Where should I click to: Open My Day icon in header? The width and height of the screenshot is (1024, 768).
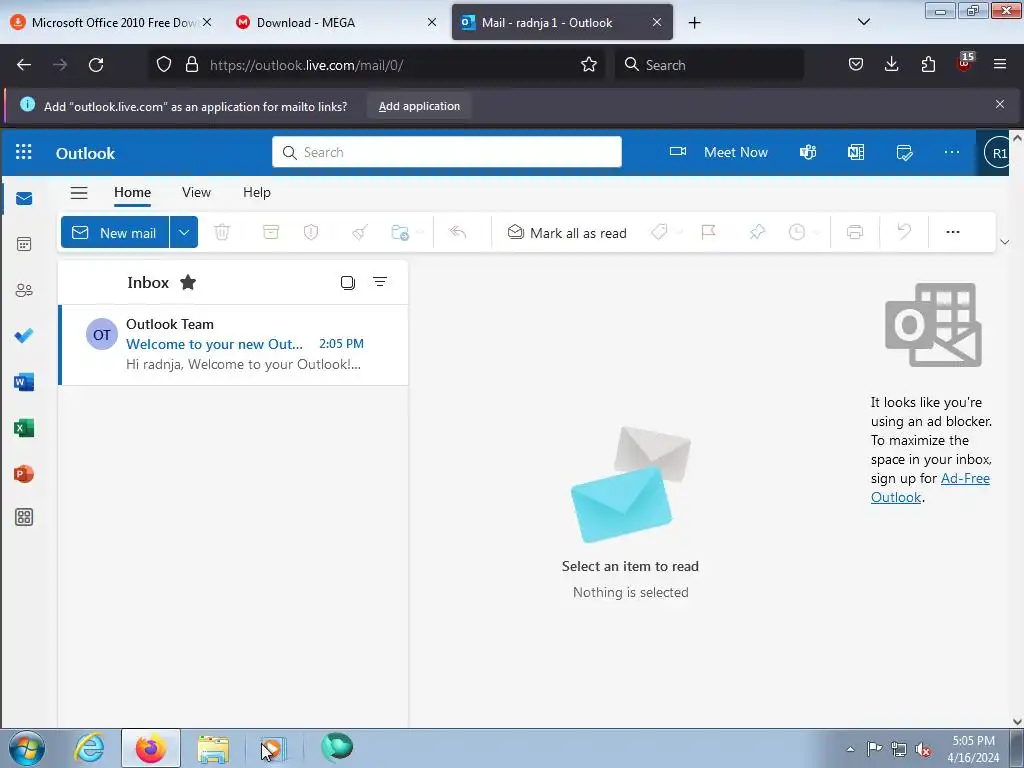[904, 152]
